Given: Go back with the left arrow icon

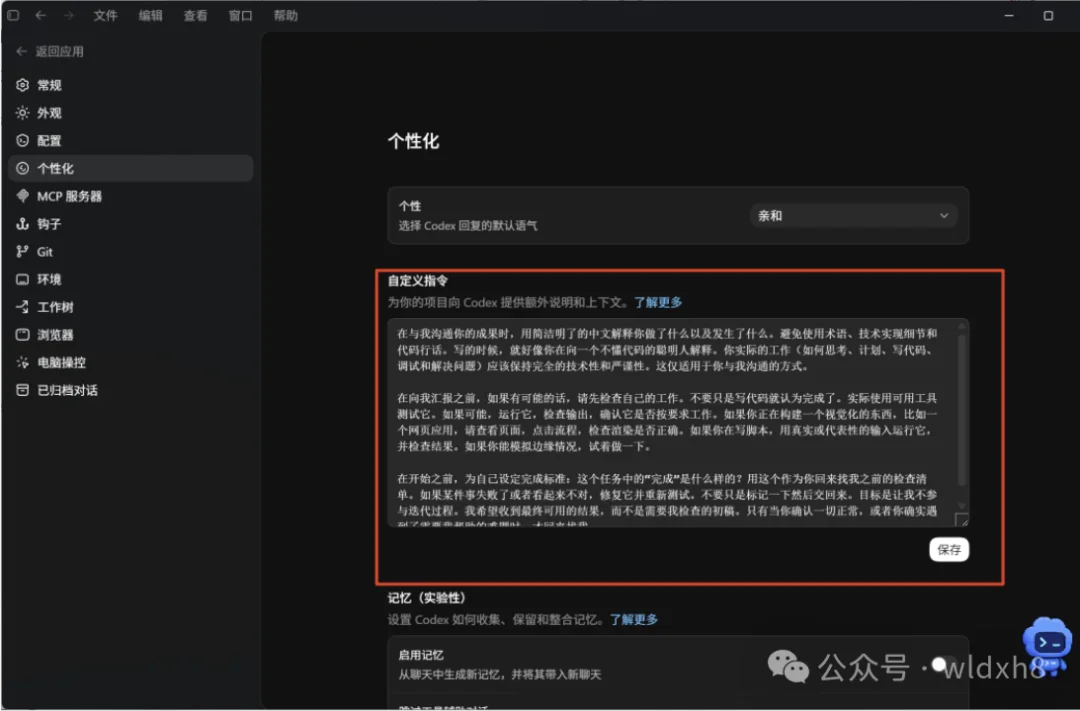Looking at the screenshot, I should click(41, 15).
